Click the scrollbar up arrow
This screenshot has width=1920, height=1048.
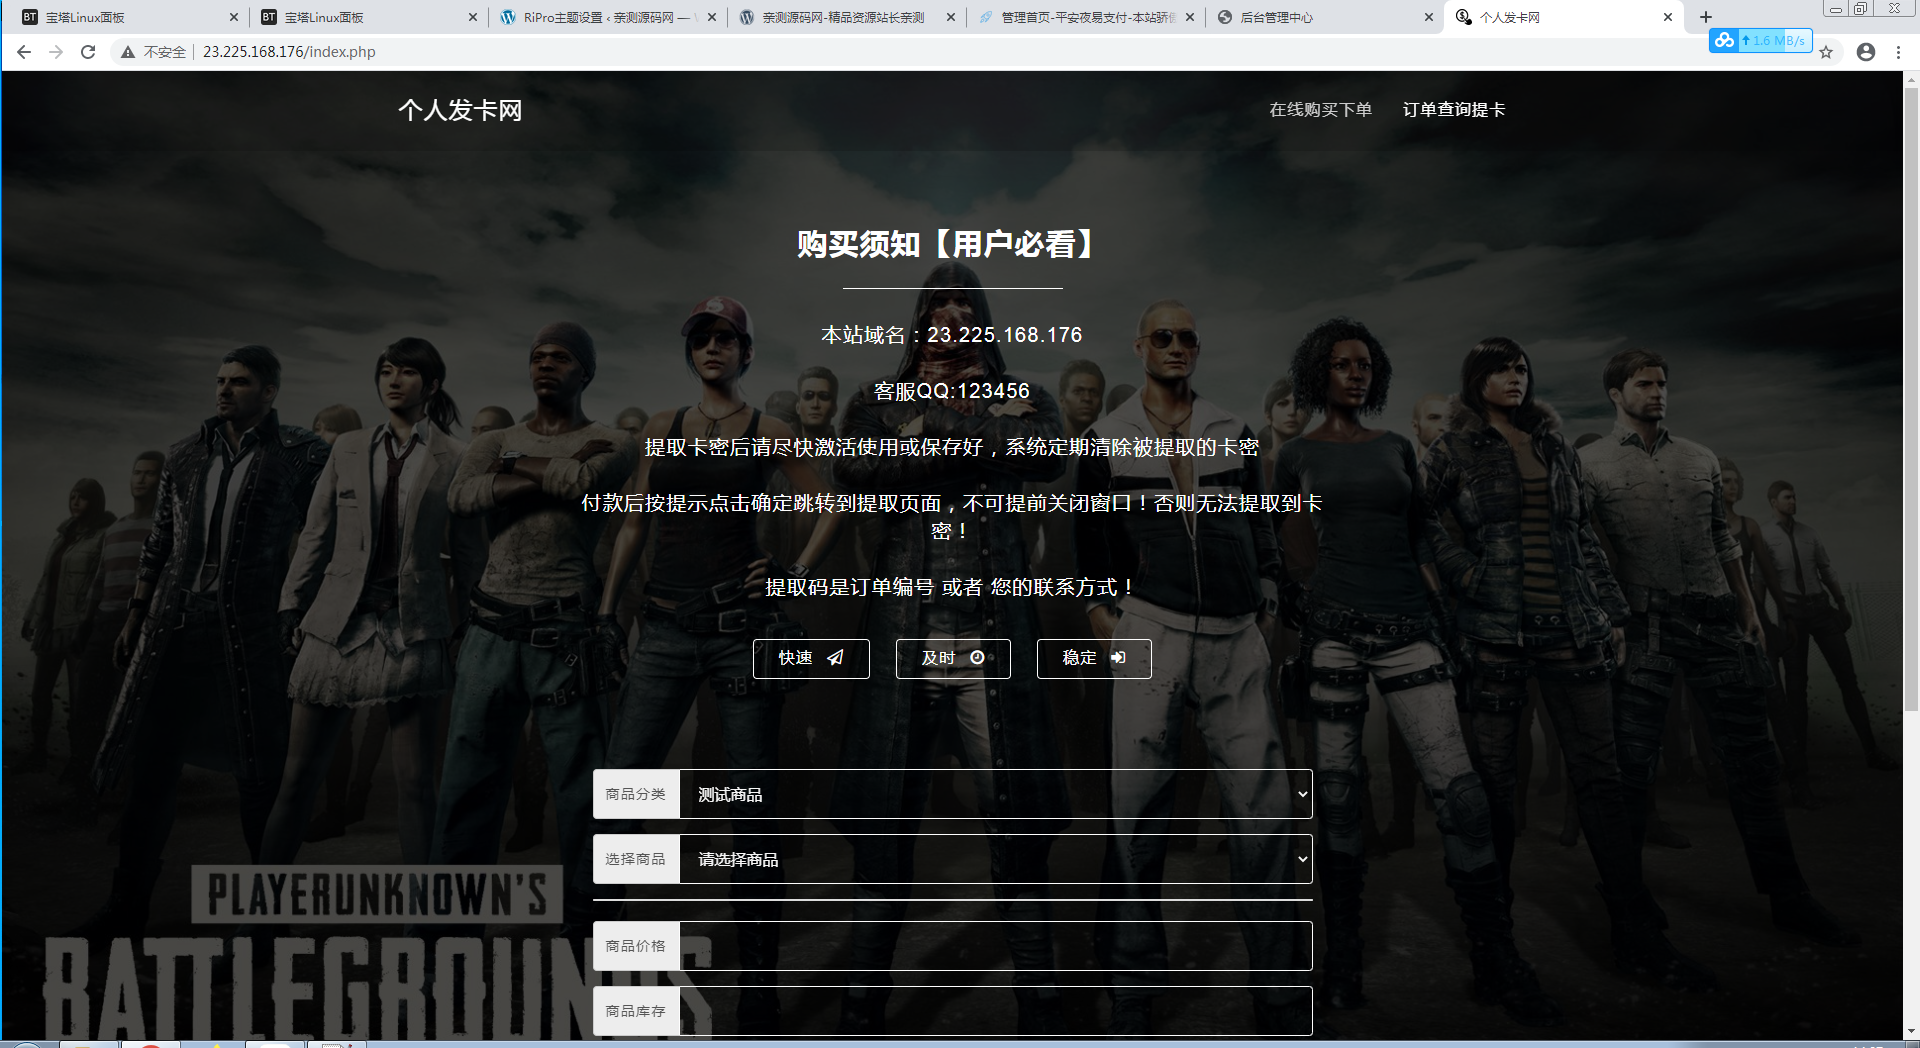[1911, 79]
